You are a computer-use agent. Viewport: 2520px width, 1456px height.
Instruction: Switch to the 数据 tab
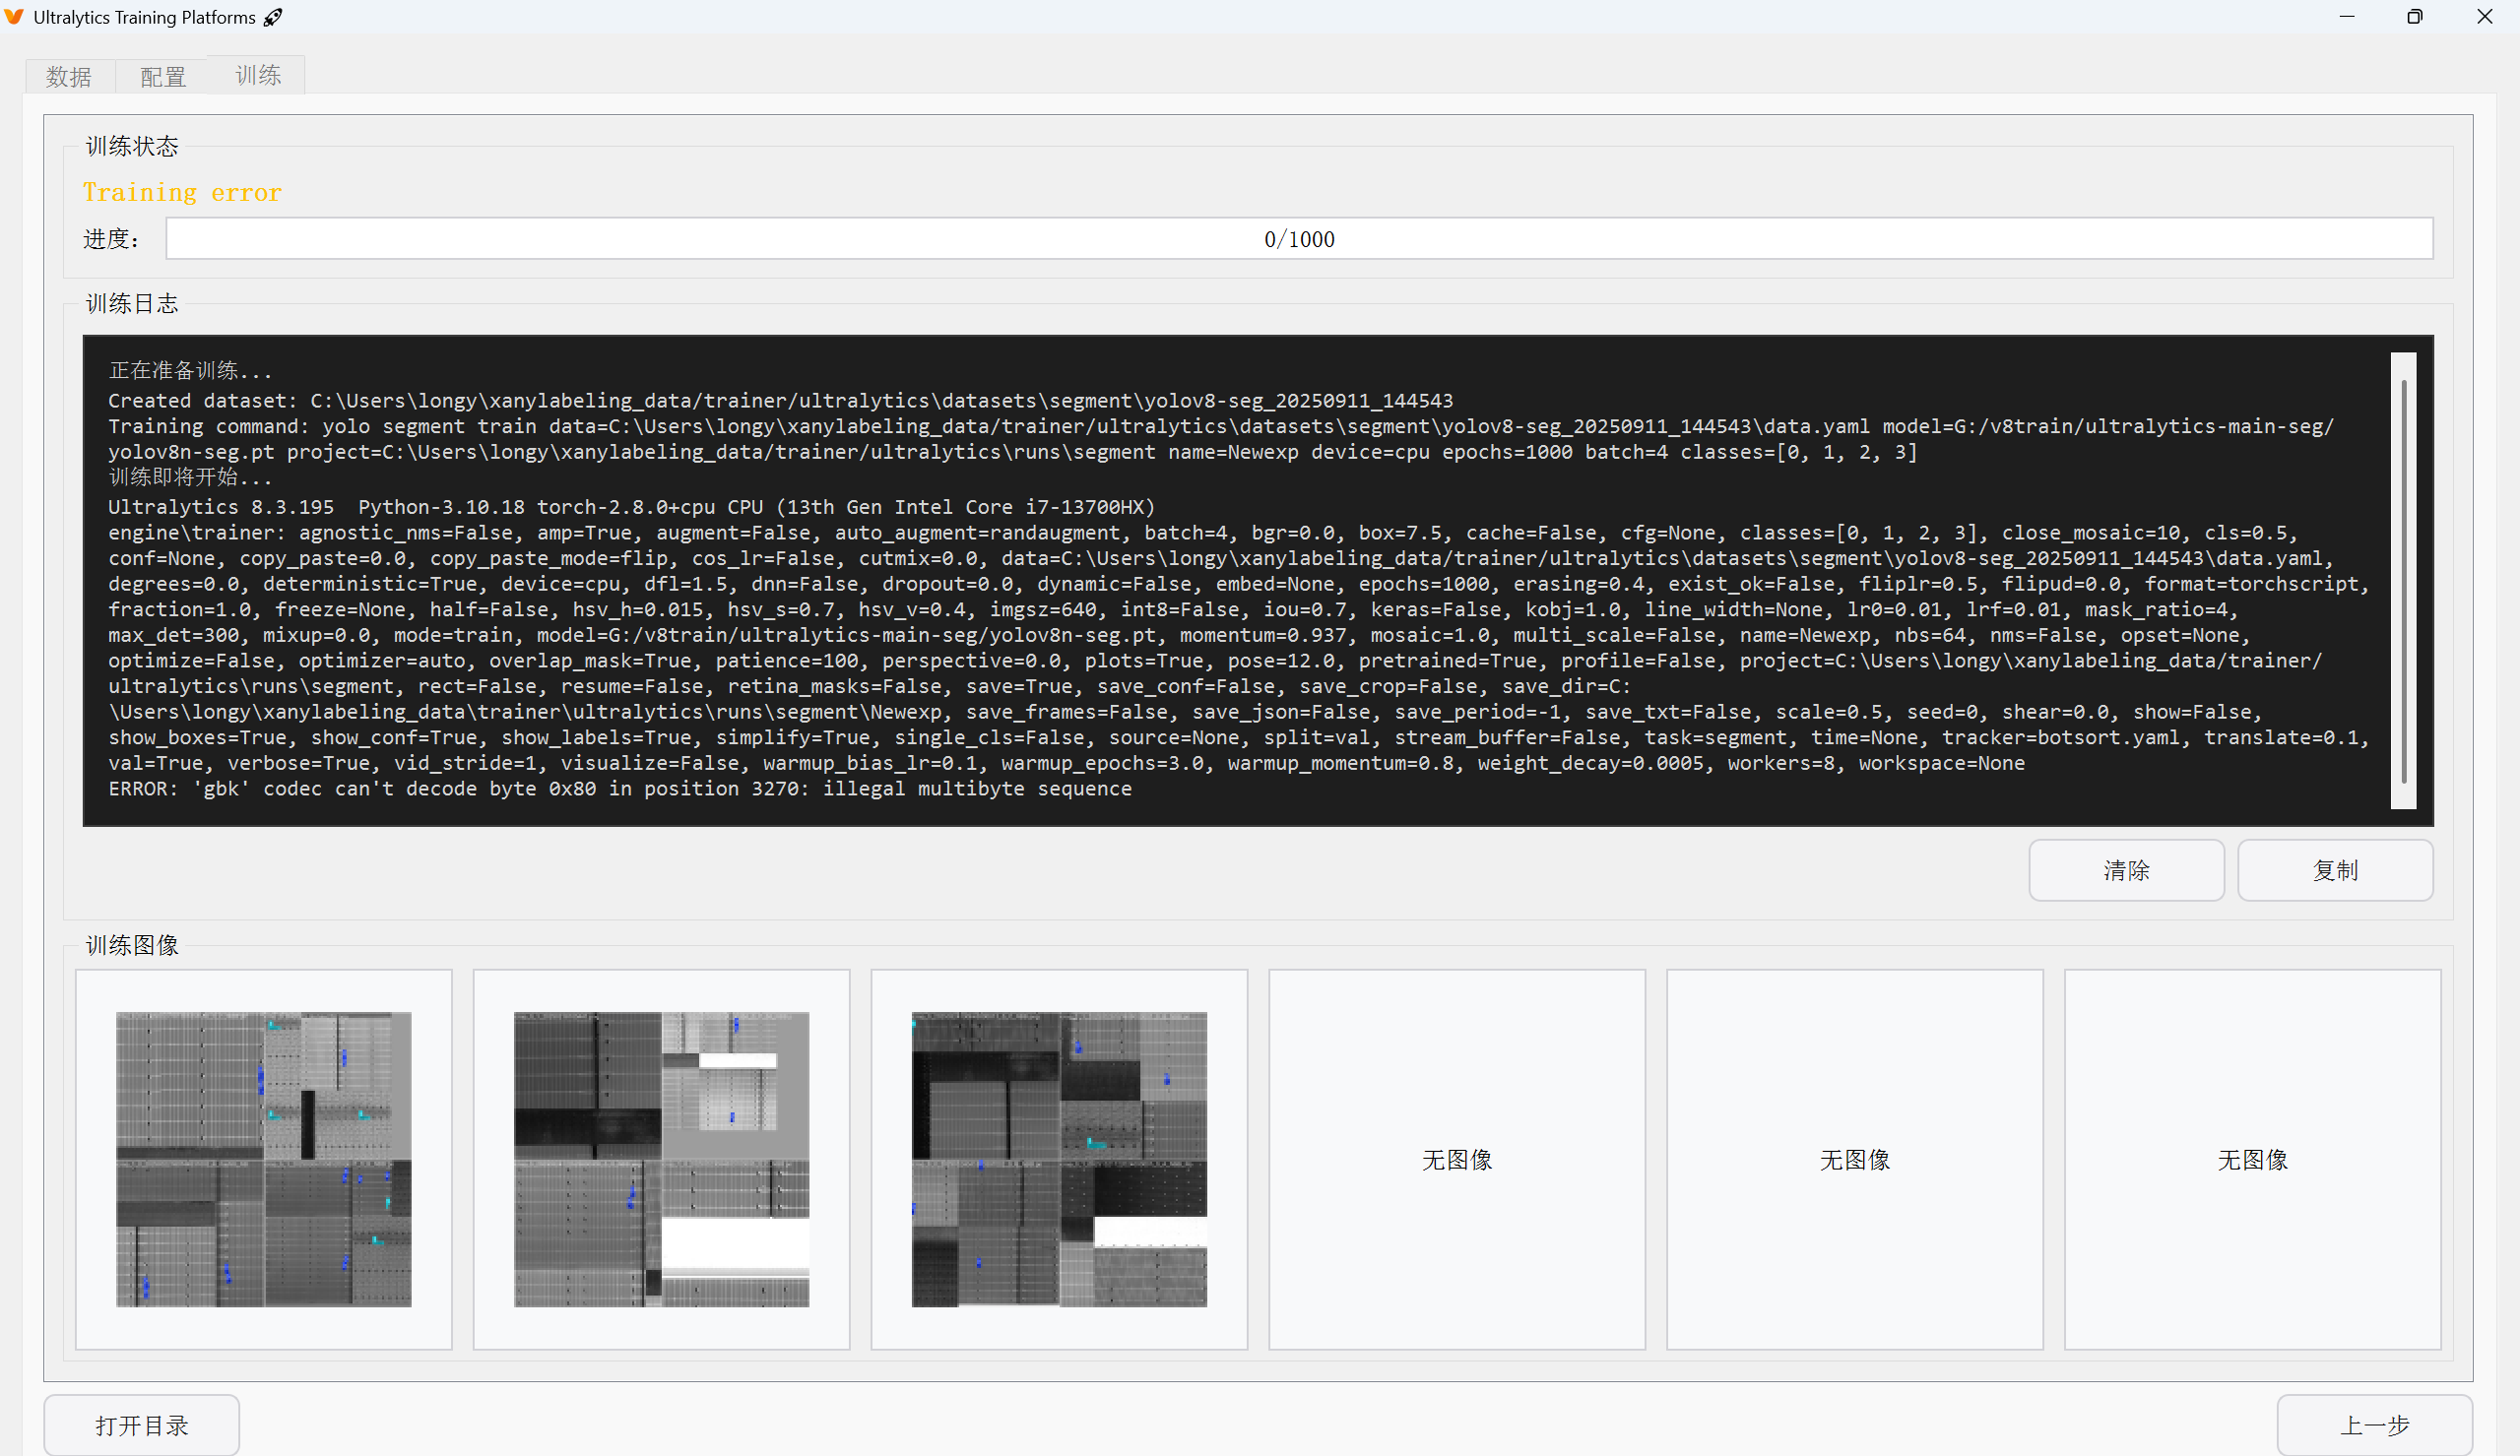pos(69,76)
